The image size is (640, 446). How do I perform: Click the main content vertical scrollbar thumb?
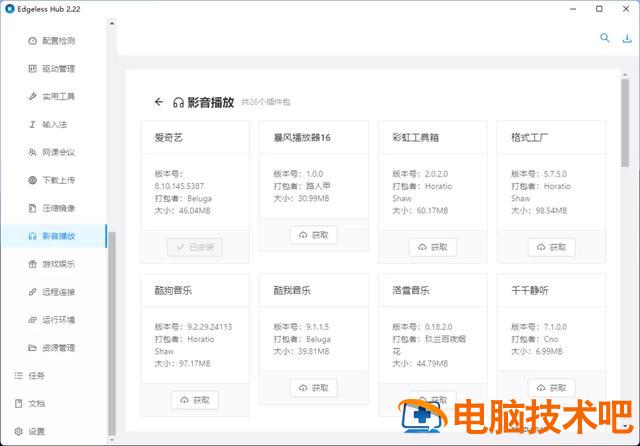[625, 122]
